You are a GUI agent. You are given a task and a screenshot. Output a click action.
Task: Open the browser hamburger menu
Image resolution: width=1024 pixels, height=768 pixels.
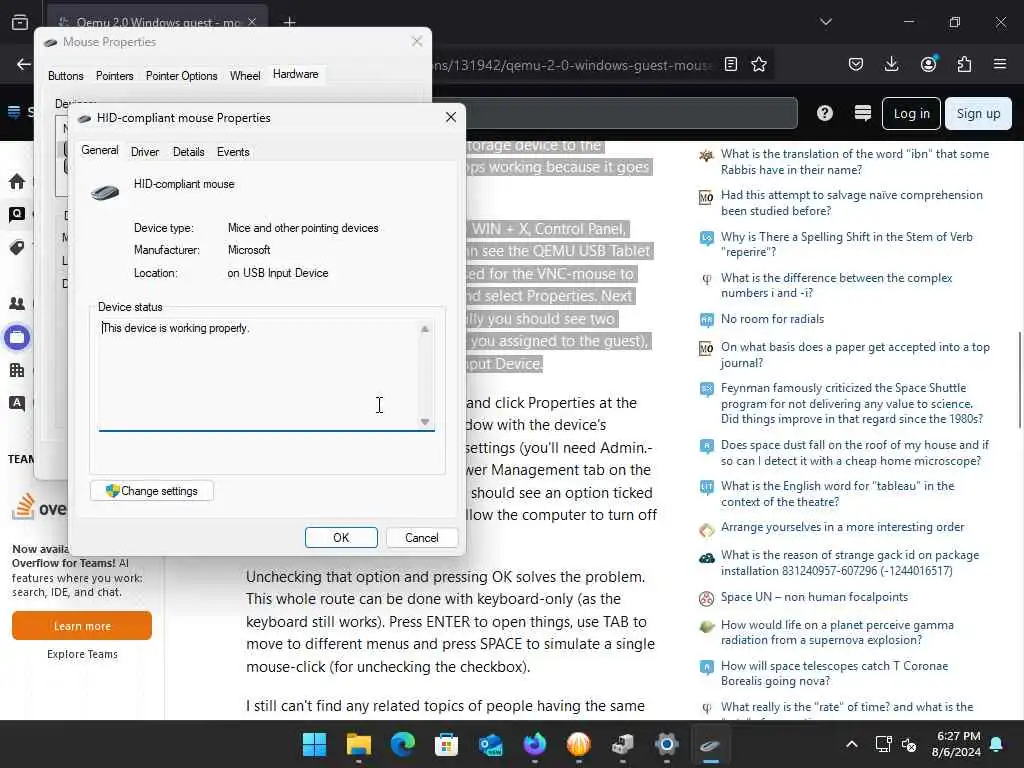pos(1000,64)
